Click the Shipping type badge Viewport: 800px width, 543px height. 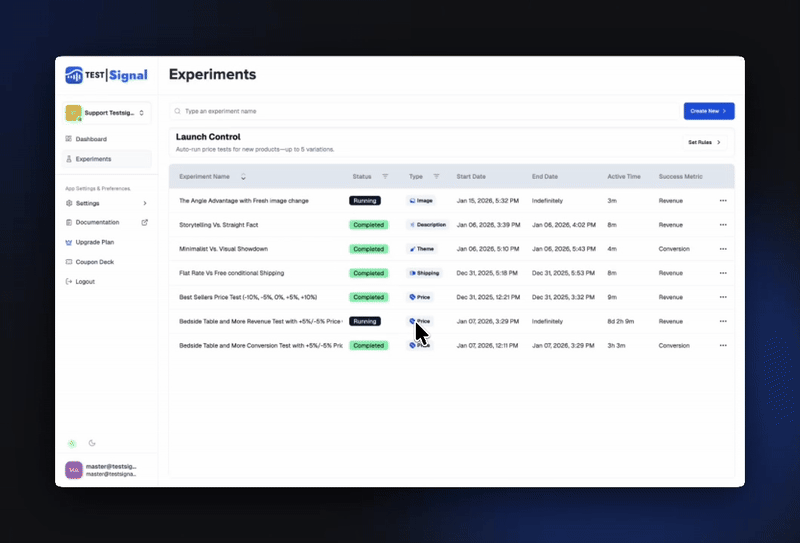point(424,273)
